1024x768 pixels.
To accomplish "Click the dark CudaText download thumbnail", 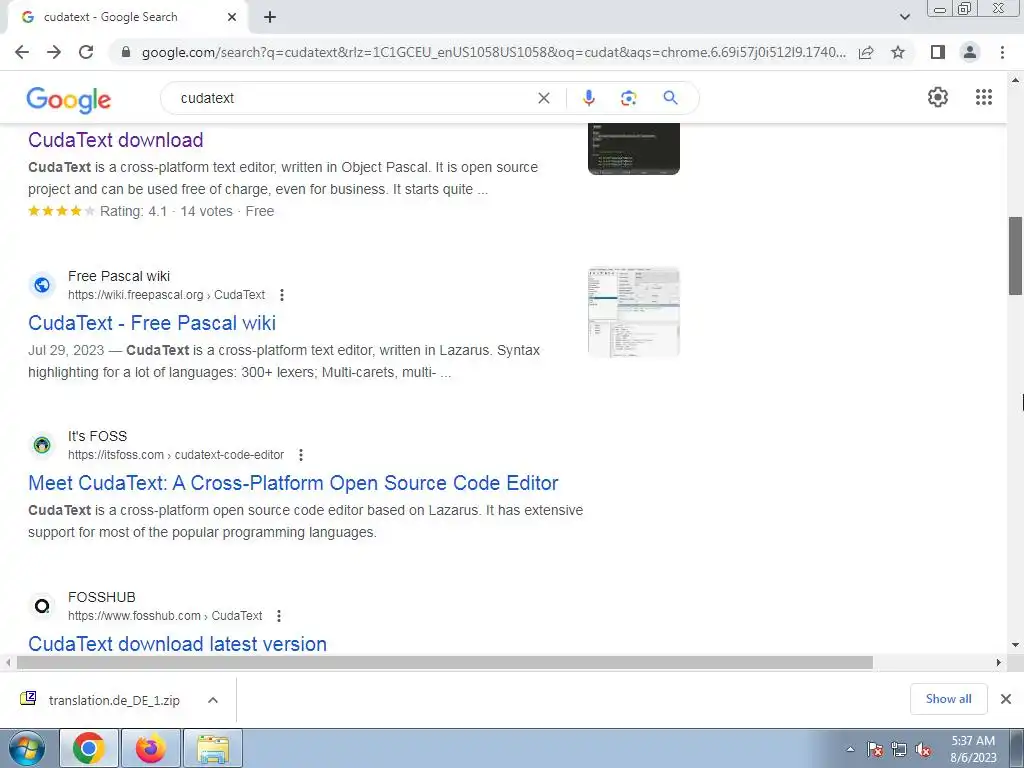I will (633, 149).
